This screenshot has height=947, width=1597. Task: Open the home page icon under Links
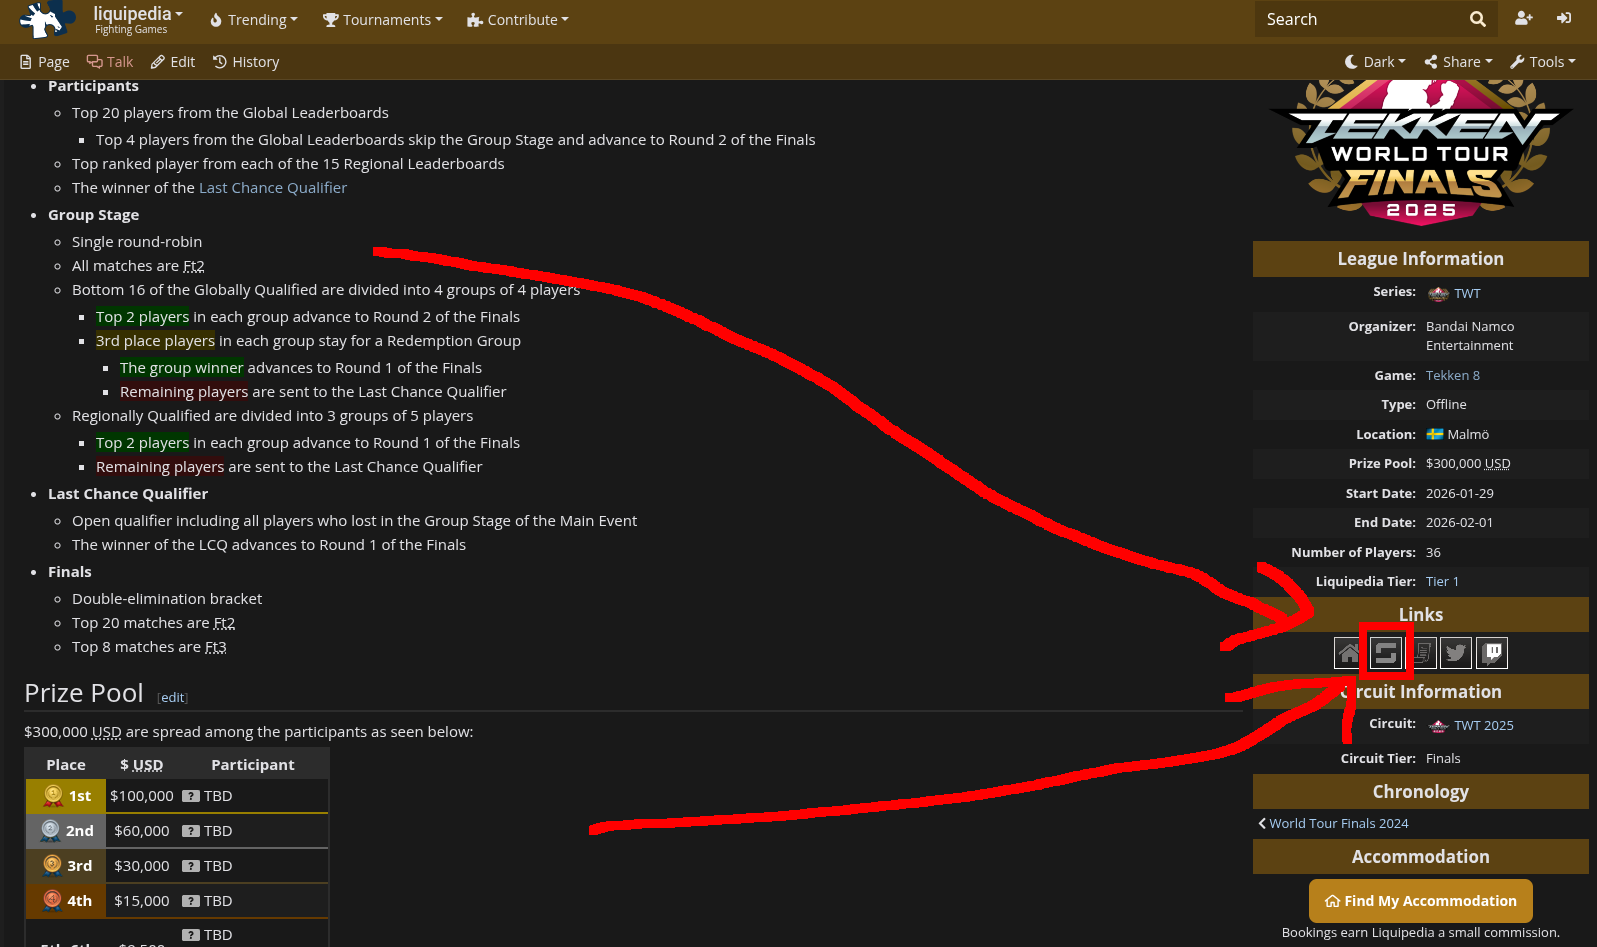click(1349, 653)
